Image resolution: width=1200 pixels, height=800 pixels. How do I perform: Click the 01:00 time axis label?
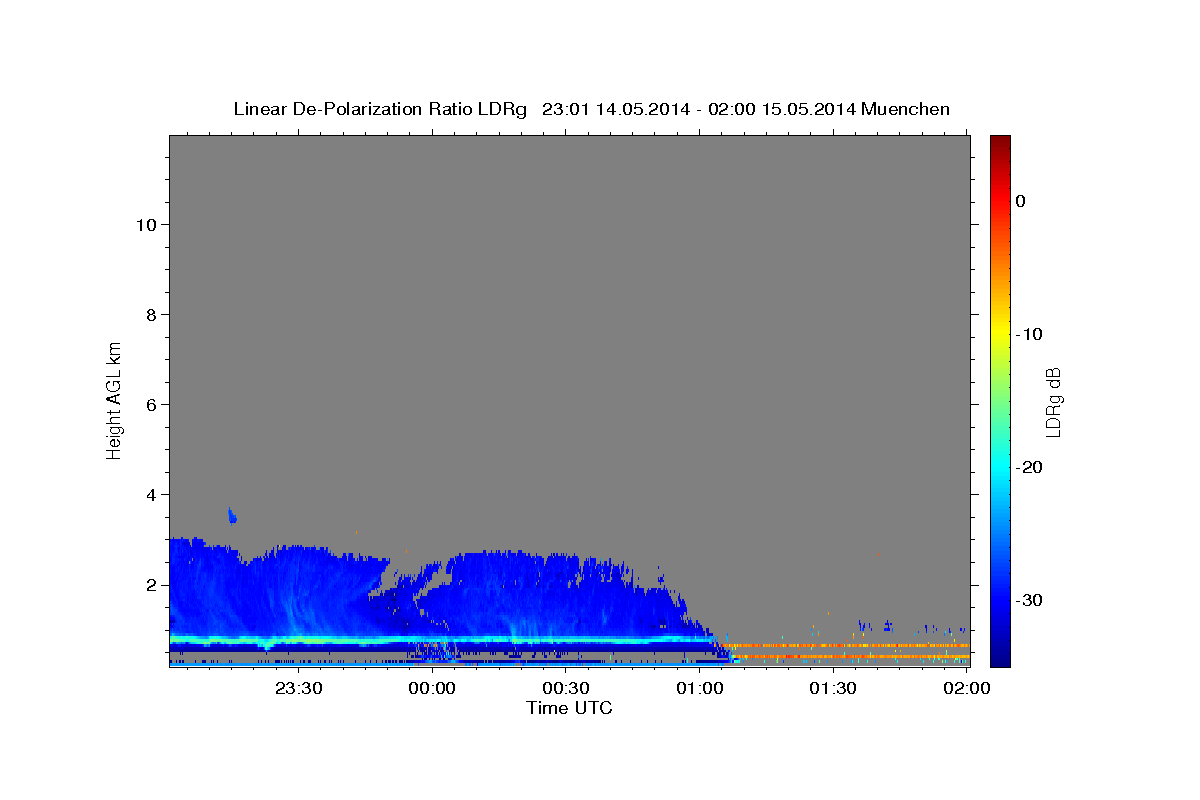click(x=699, y=688)
